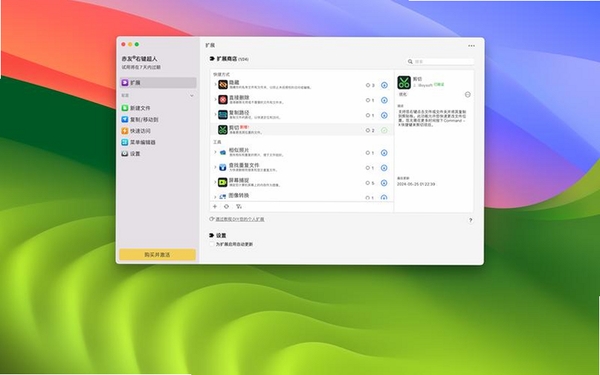Select the 屏幕捕捉 extension title
The width and height of the screenshot is (600, 375).
click(x=239, y=180)
